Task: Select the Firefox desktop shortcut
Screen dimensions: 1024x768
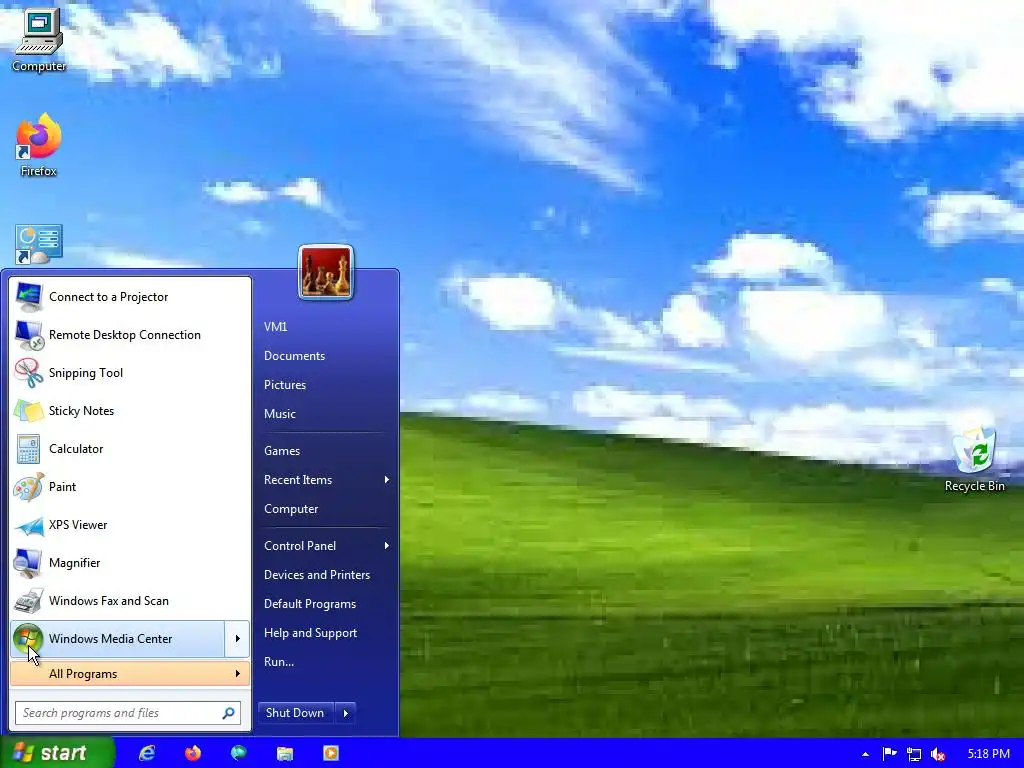Action: [39, 145]
